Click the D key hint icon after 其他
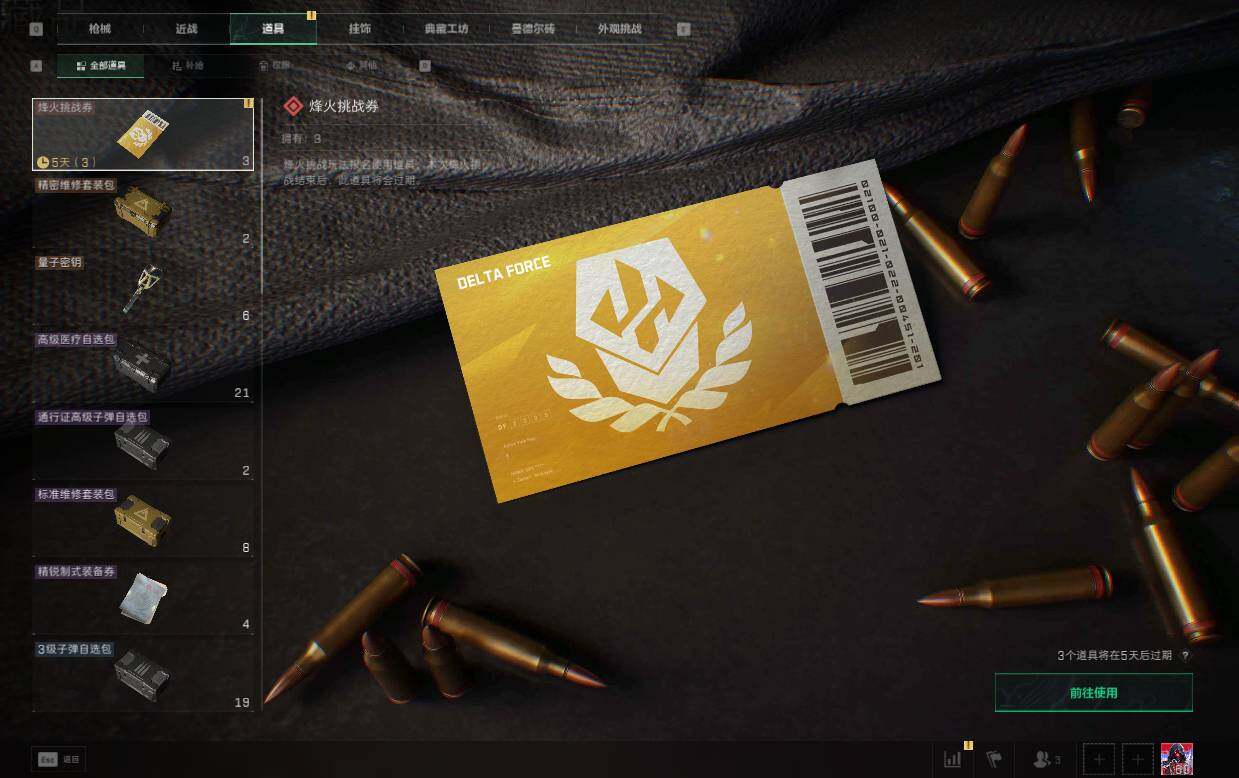Viewport: 1239px width, 778px height. pyautogui.click(x=425, y=66)
